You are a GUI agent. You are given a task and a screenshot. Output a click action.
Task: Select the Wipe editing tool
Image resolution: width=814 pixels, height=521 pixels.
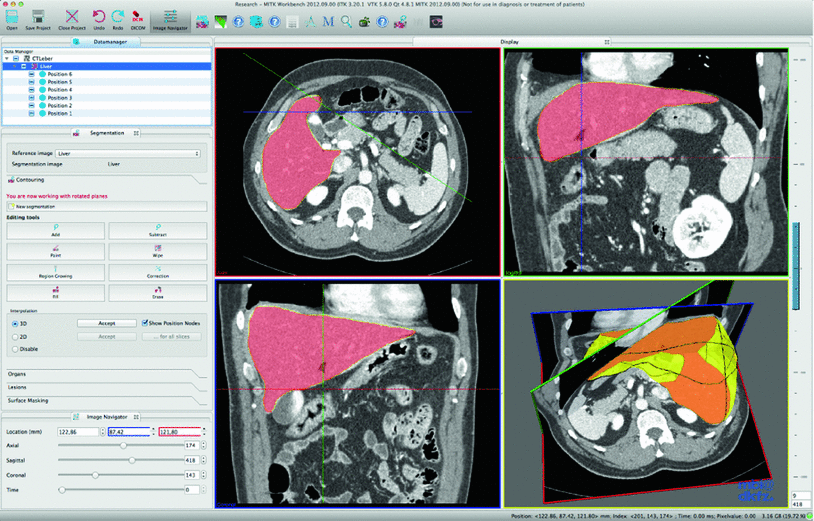point(158,252)
